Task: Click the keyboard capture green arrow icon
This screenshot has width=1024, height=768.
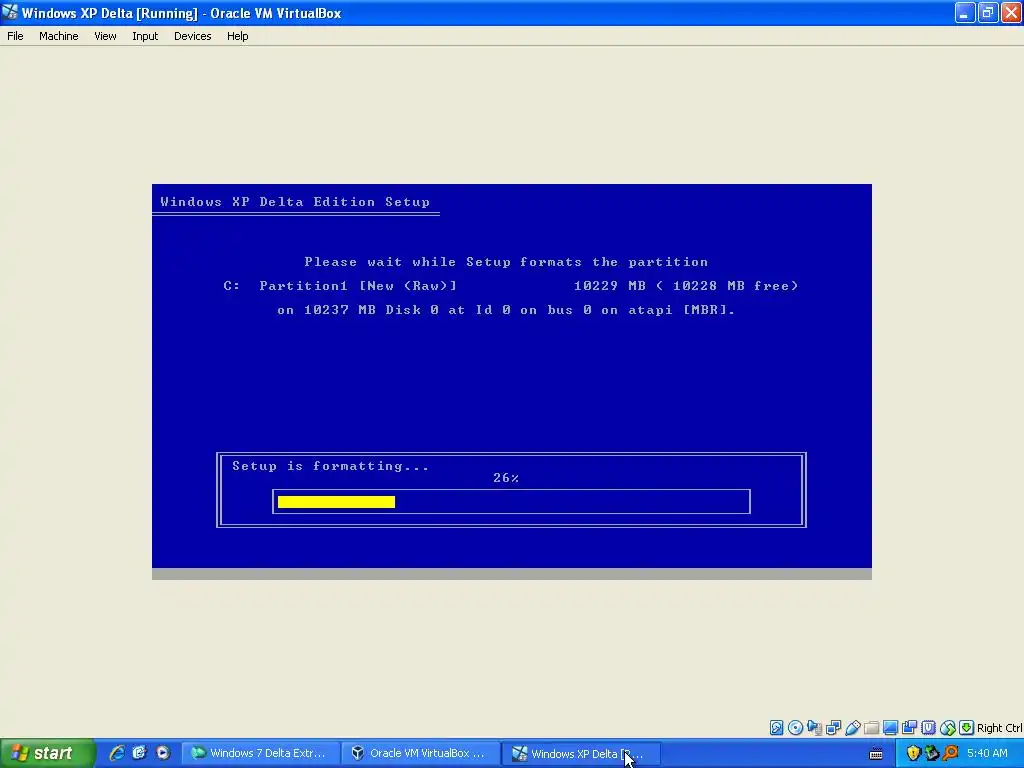Action: (967, 728)
